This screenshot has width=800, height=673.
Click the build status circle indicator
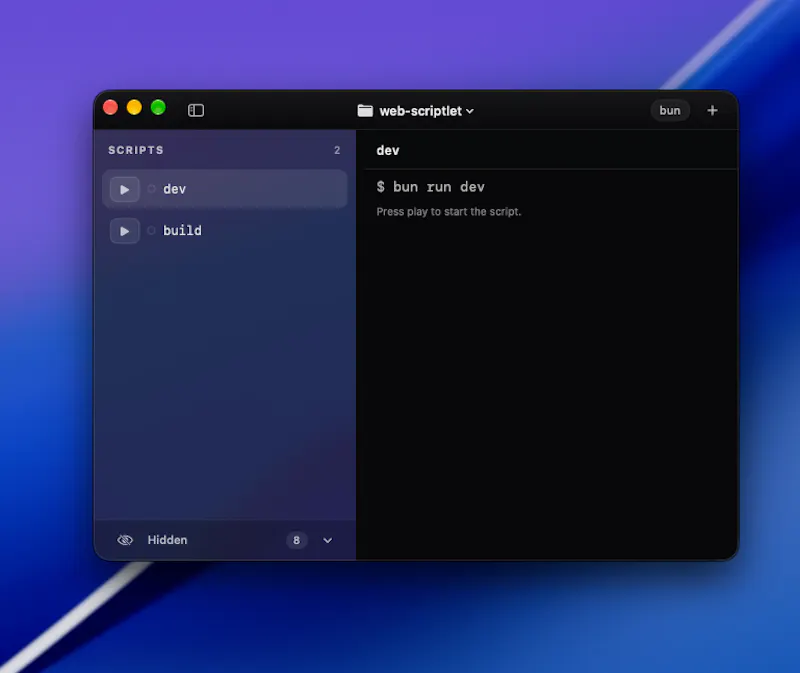(x=152, y=231)
